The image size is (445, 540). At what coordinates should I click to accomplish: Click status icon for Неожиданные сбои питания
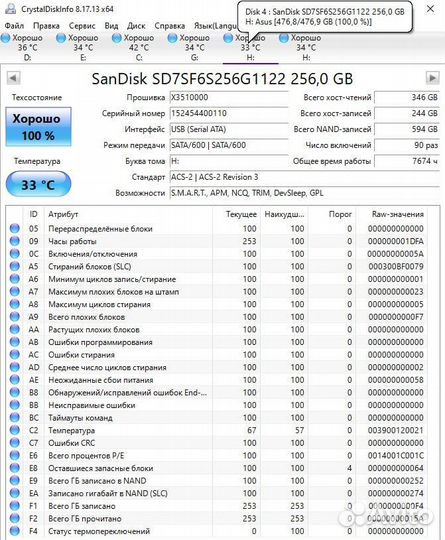(14, 380)
